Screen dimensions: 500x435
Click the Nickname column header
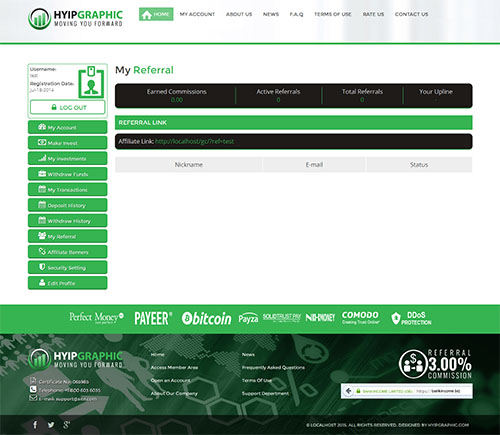[x=189, y=165]
